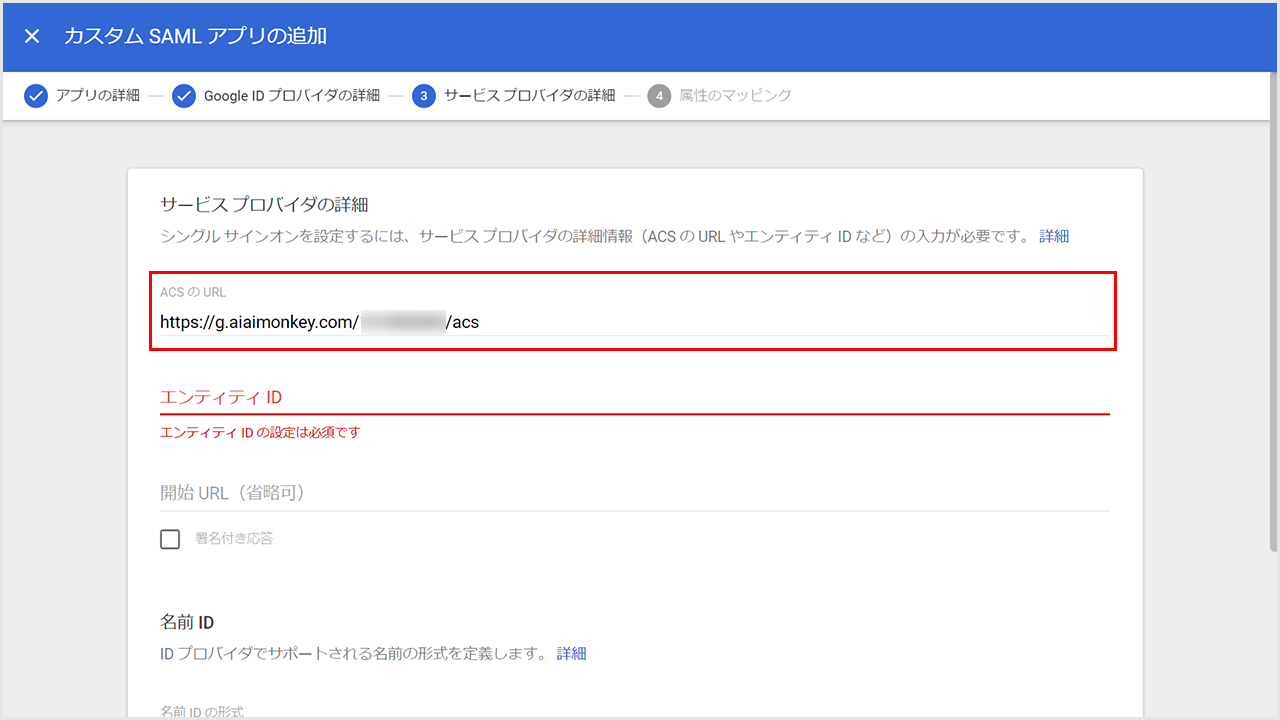This screenshot has width=1280, height=720.
Task: Enable the 署名付き応答 checkbox
Action: (170, 539)
